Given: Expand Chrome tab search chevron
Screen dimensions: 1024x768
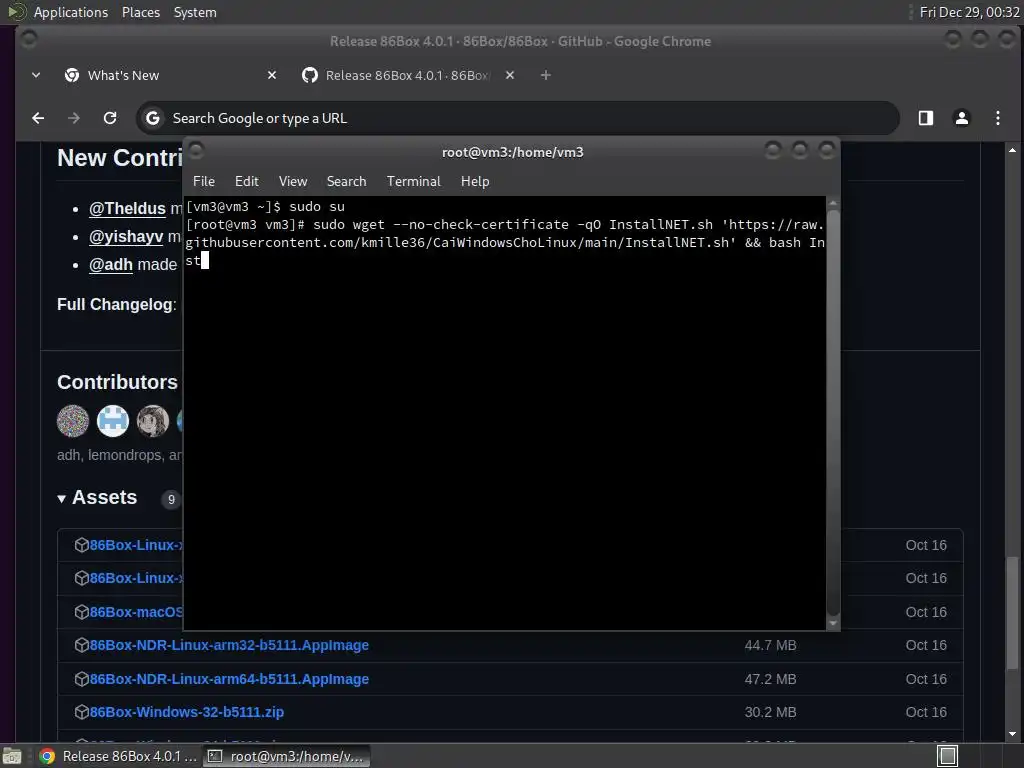Looking at the screenshot, I should coord(36,76).
